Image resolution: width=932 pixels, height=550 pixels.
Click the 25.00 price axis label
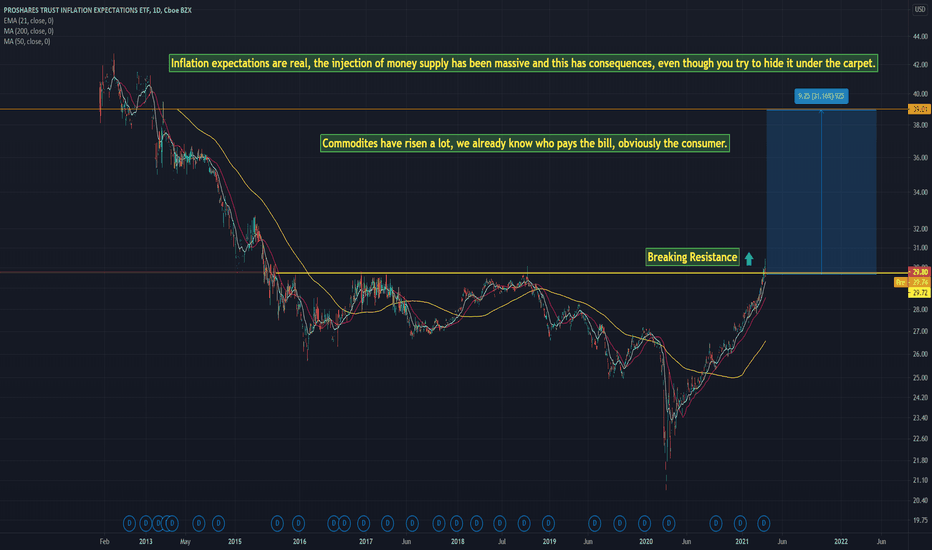click(920, 378)
